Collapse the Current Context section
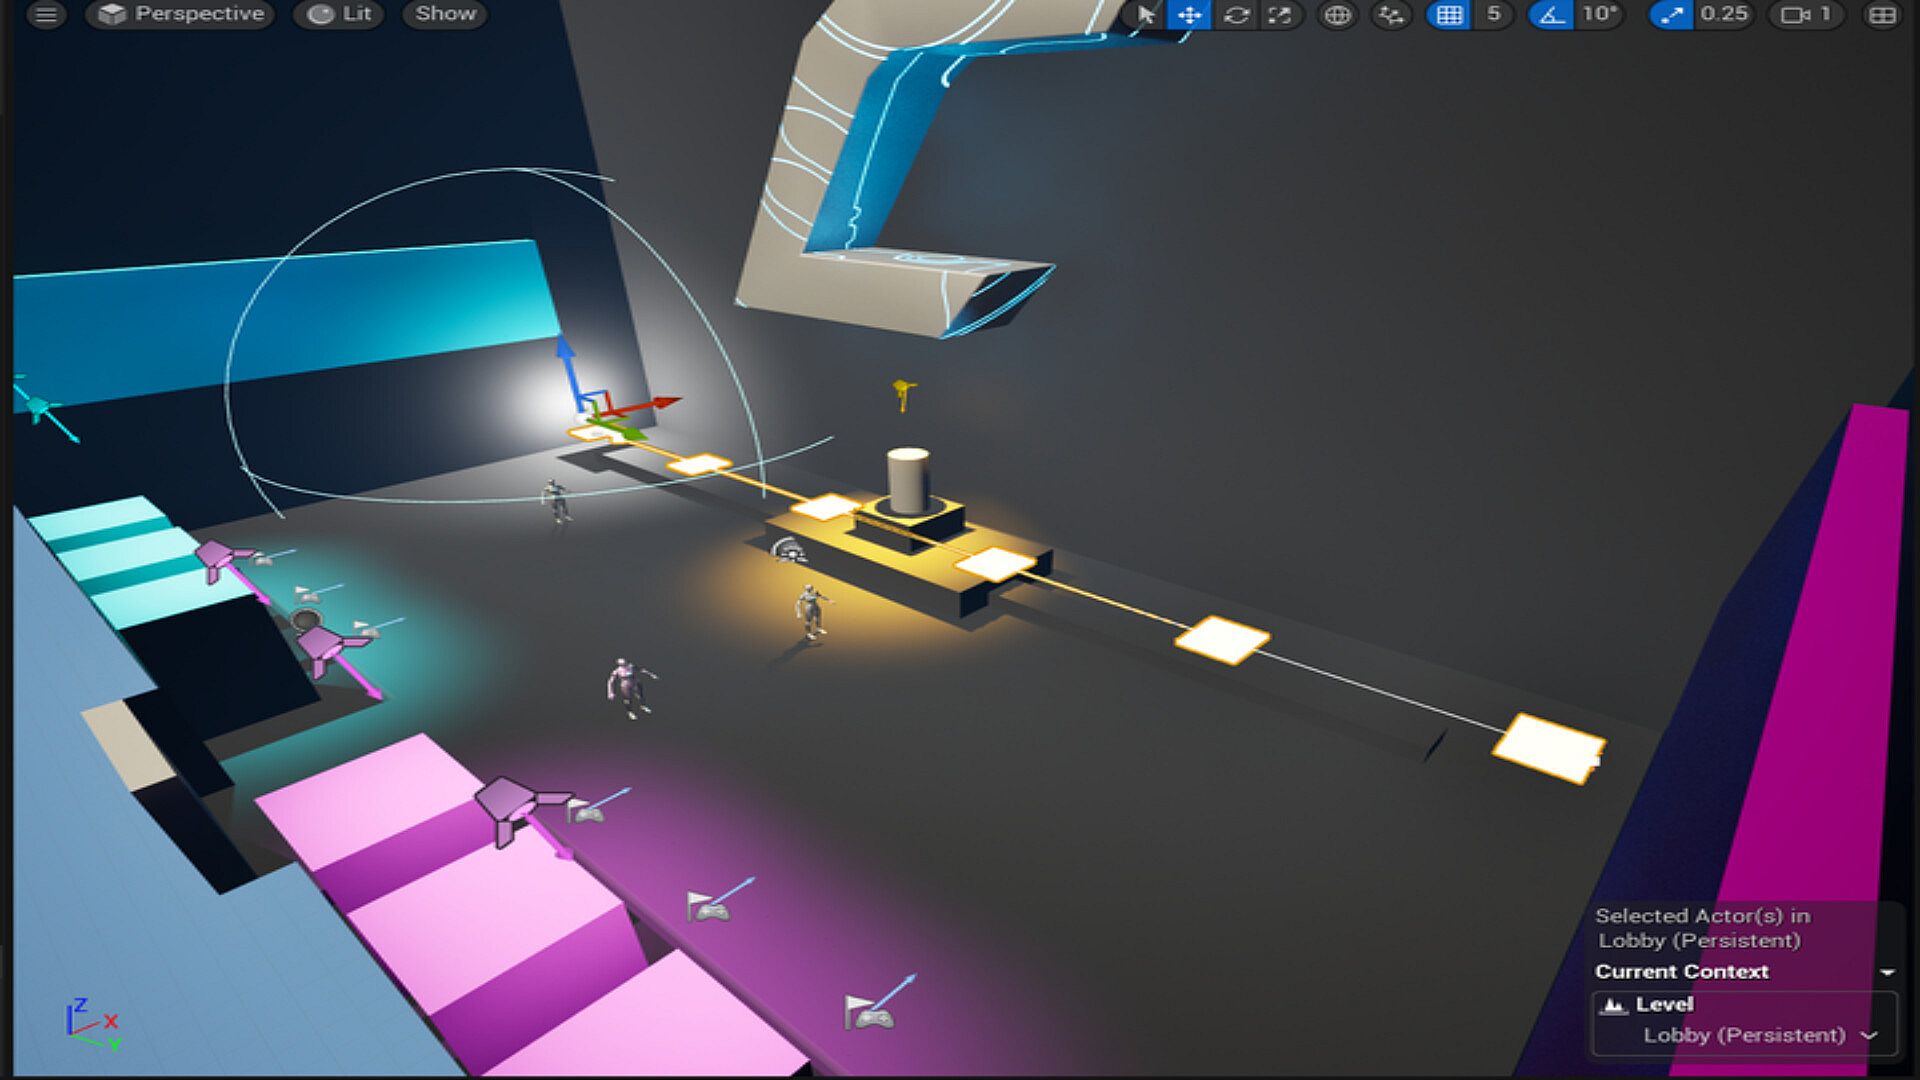The image size is (1920, 1080). 1887,972
